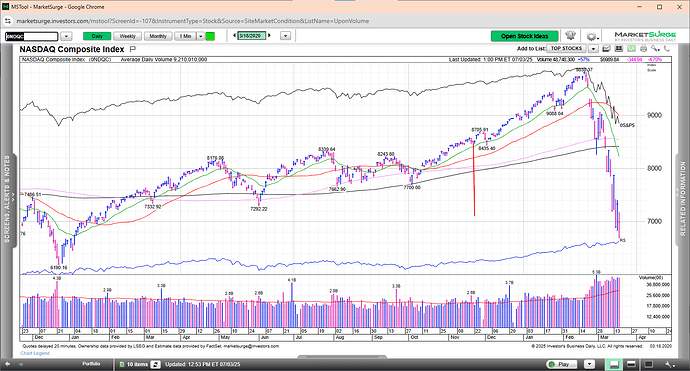This screenshot has height=371, width=690.
Task: Go to next date with right arrow
Action: point(269,36)
